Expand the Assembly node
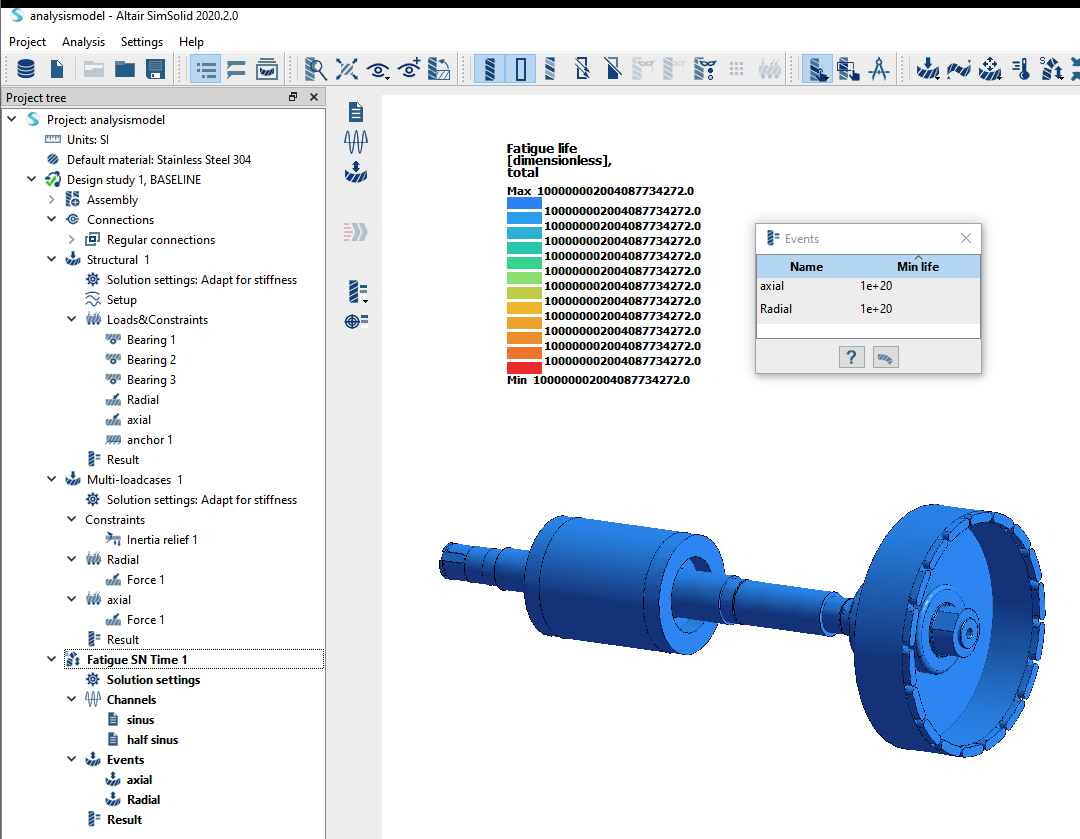This screenshot has height=839, width=1080. pos(52,200)
